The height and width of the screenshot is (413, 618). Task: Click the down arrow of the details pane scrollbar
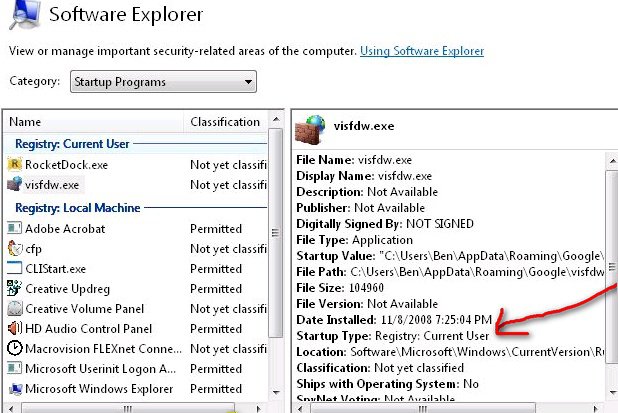(x=612, y=392)
